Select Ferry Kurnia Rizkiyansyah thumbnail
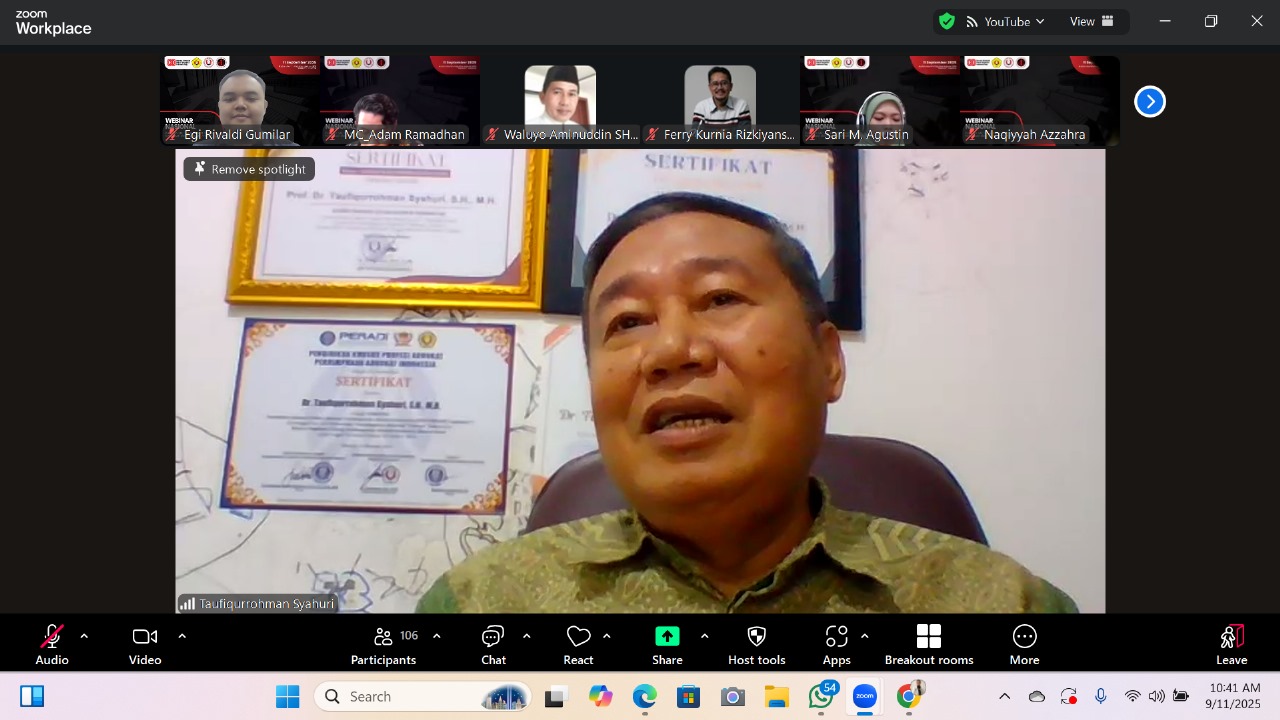 (720, 100)
